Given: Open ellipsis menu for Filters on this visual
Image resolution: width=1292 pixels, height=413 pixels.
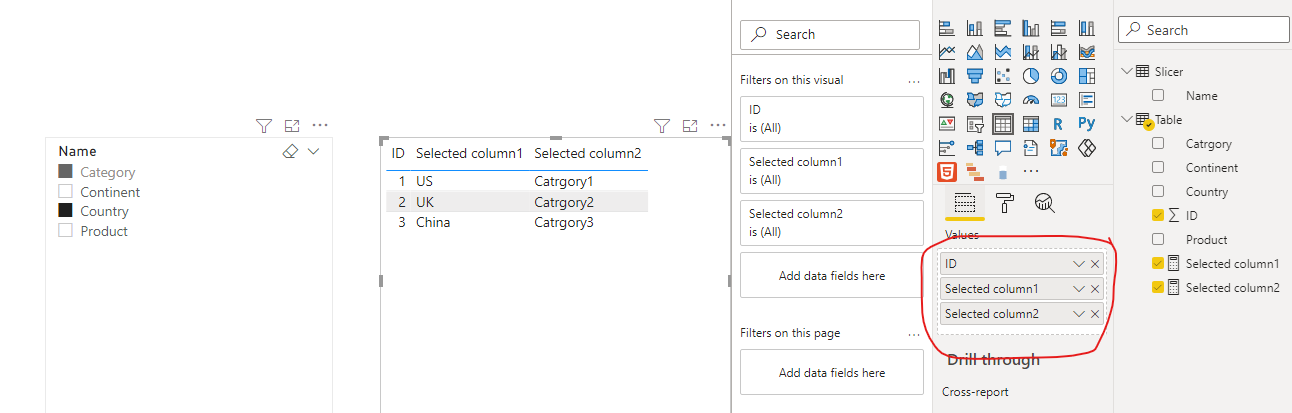Looking at the screenshot, I should coord(913,80).
